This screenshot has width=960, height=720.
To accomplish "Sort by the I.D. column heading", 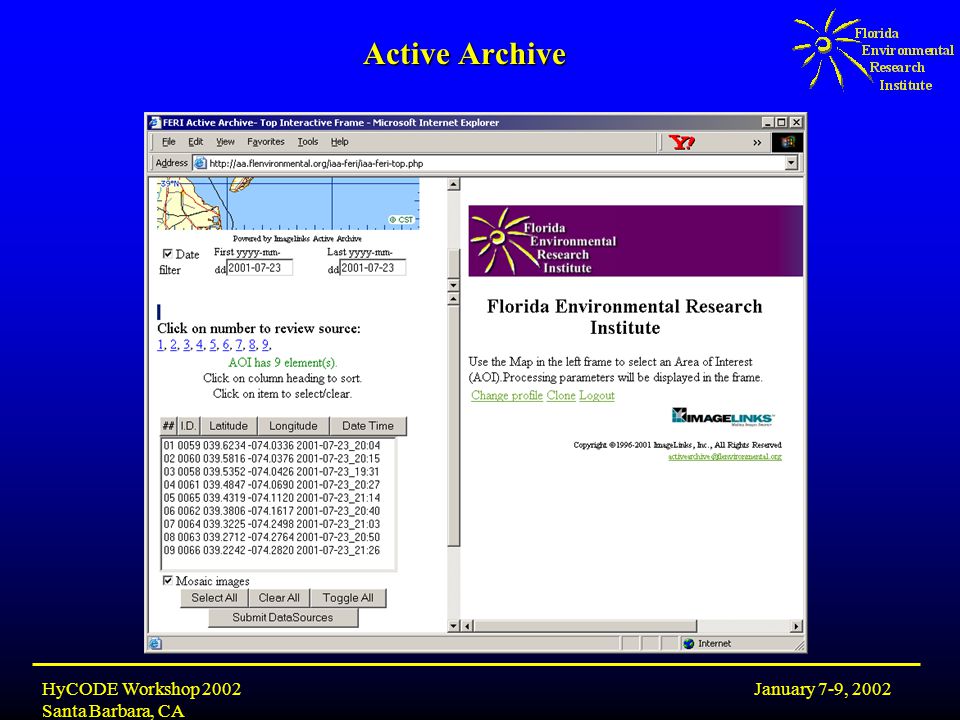I will 188,426.
